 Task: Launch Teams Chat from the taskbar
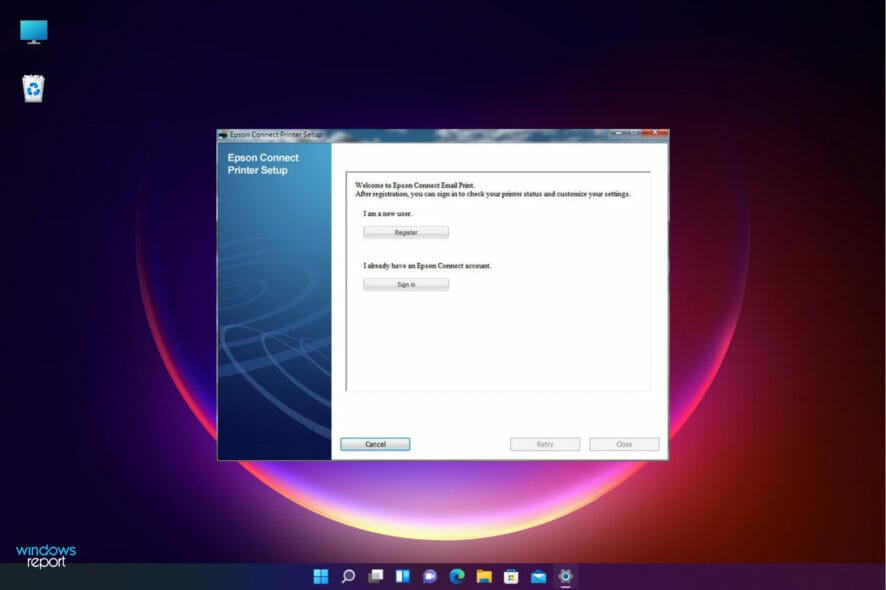[429, 576]
